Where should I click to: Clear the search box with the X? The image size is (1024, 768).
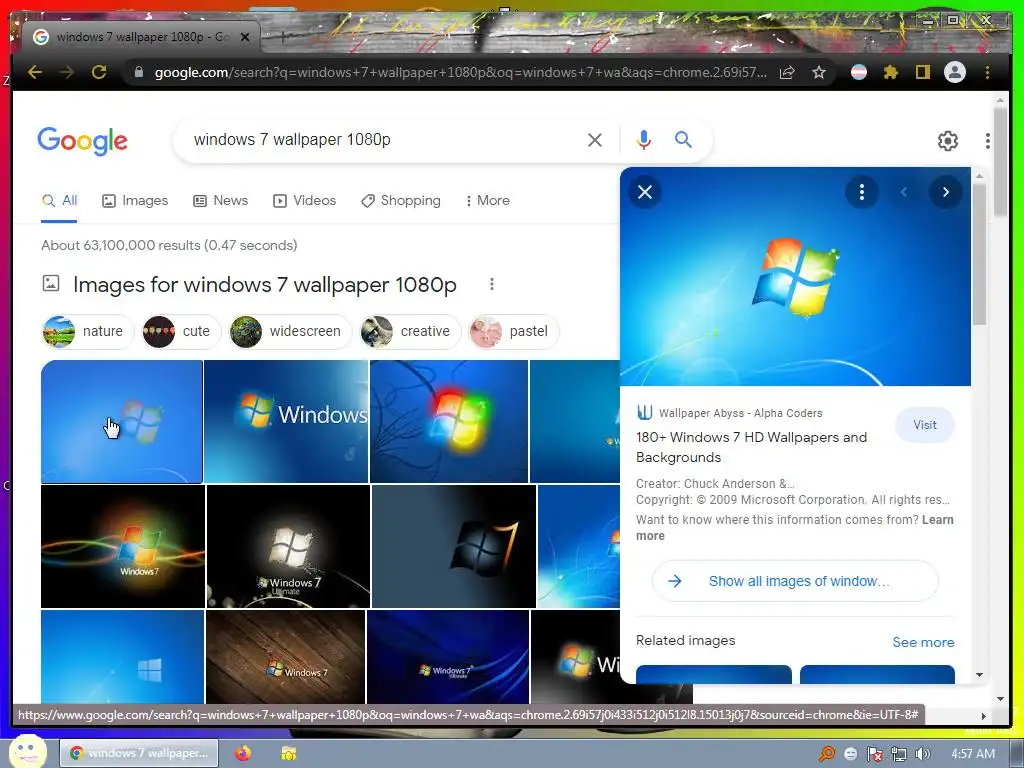[594, 140]
